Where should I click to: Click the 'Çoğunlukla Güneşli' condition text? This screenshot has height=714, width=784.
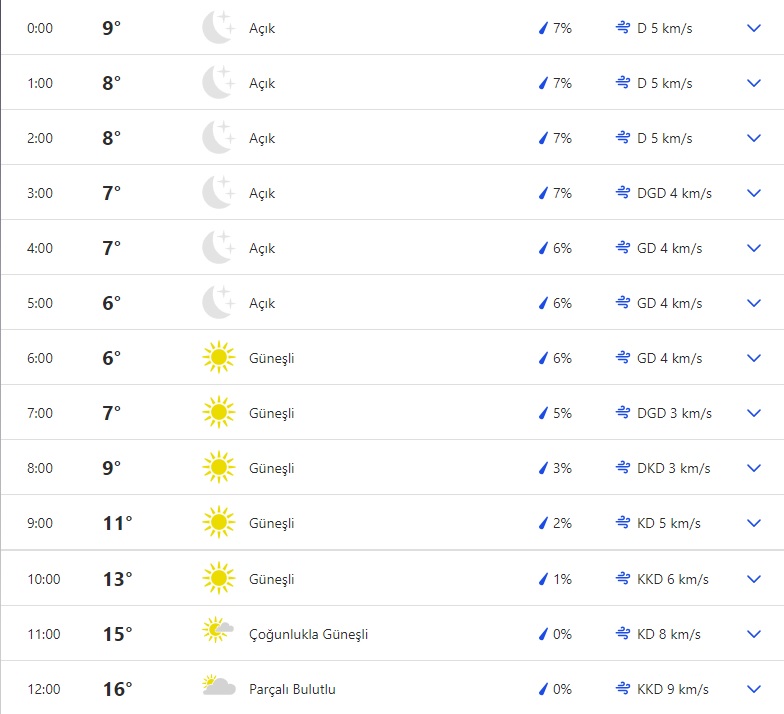[308, 634]
